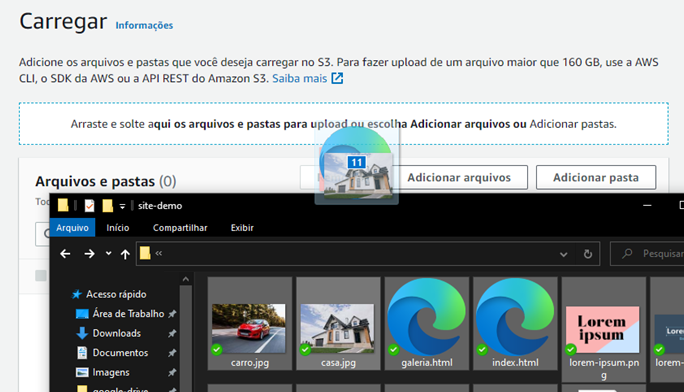
Task: Select the lorem-ipsum.png file thumbnail
Action: tap(604, 330)
